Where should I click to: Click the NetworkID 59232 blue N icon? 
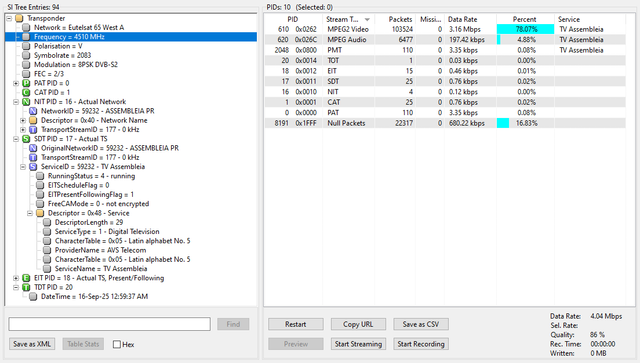(33, 111)
